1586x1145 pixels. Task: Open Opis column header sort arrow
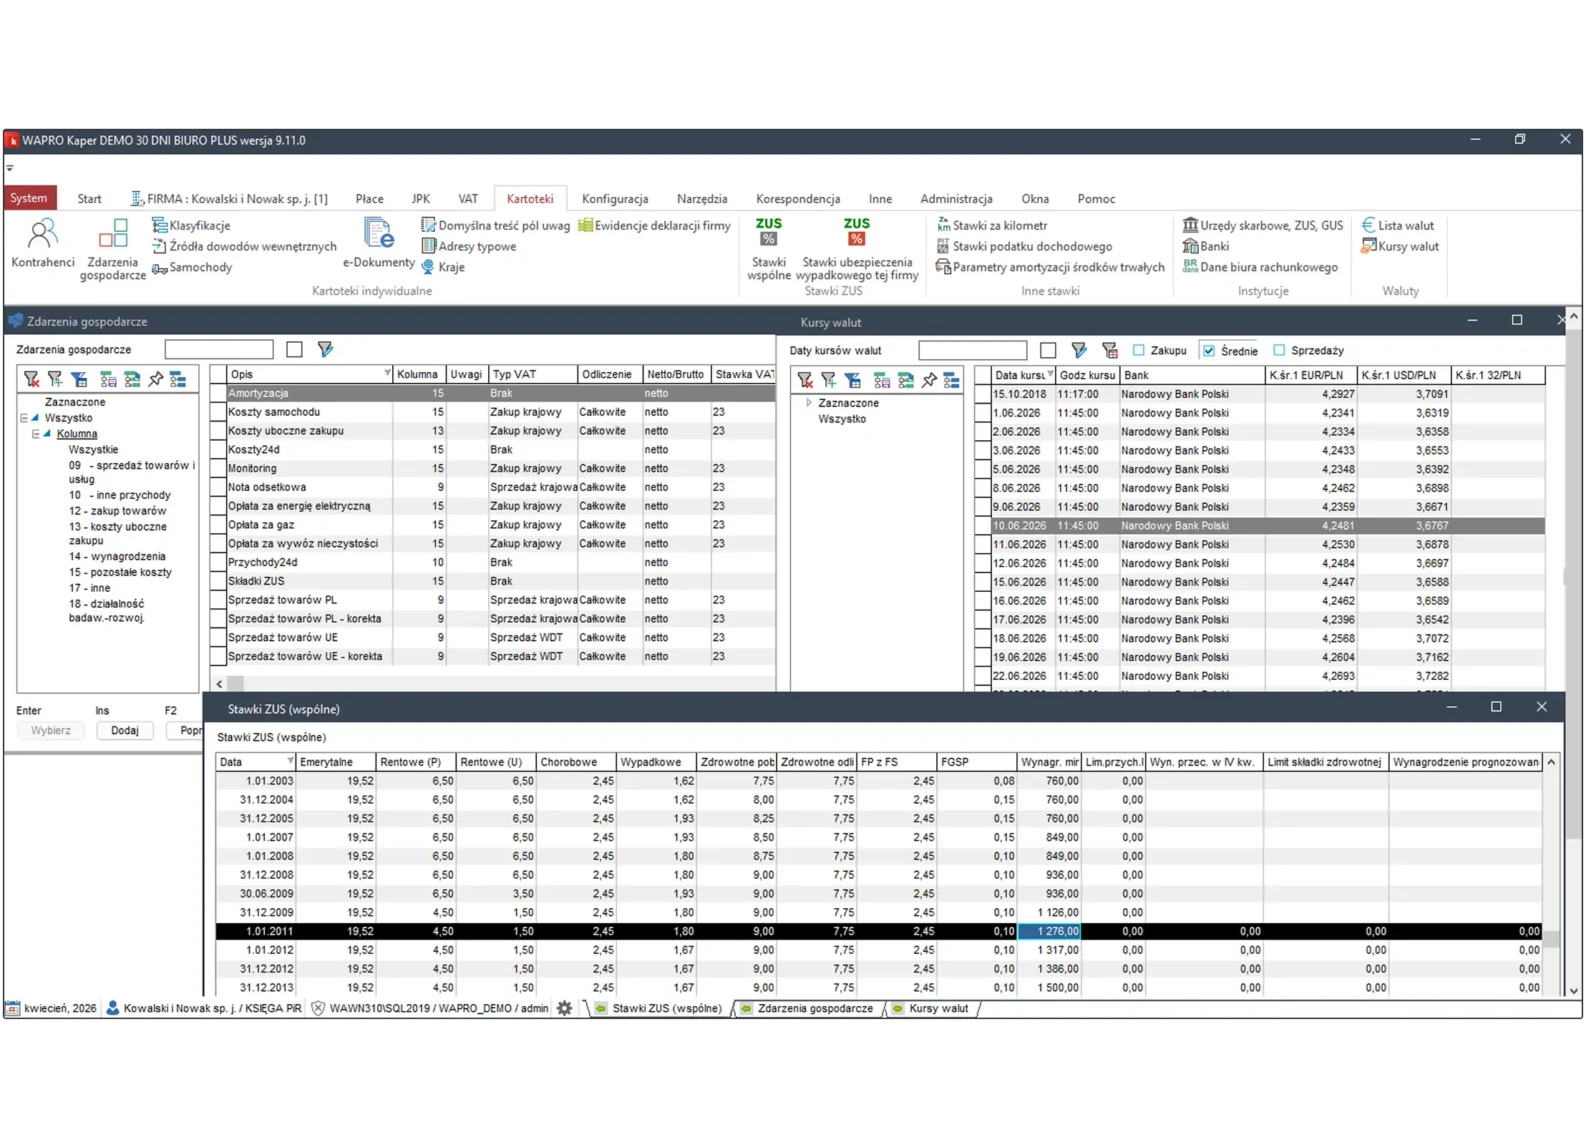click(387, 374)
